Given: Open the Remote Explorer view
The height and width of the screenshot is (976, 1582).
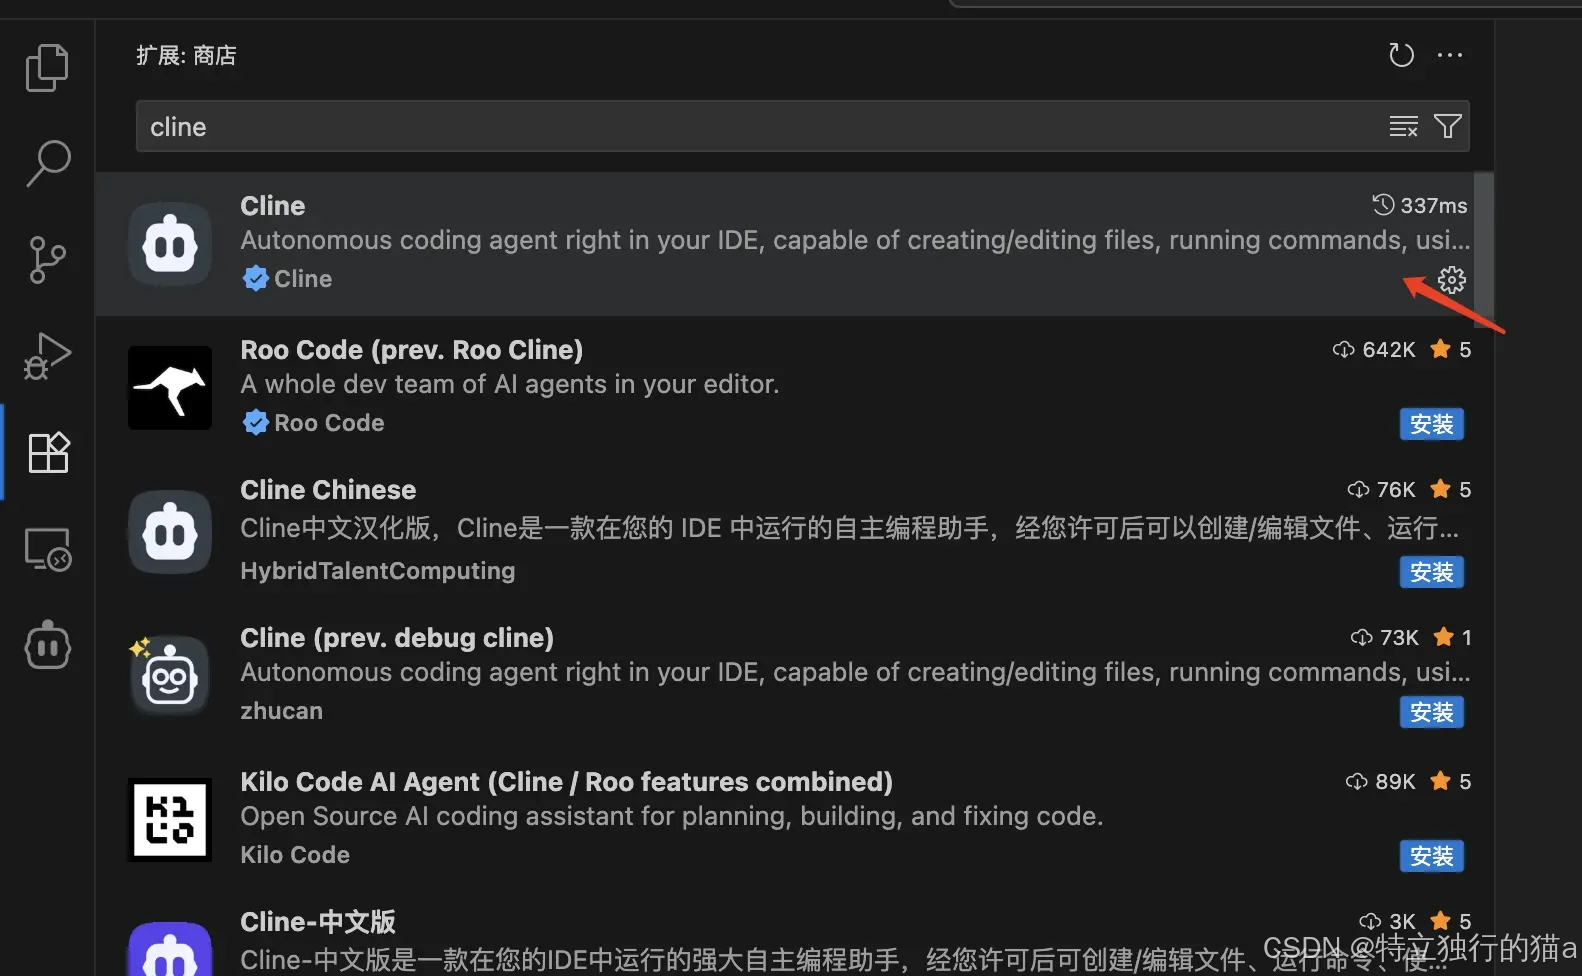Looking at the screenshot, I should point(47,549).
